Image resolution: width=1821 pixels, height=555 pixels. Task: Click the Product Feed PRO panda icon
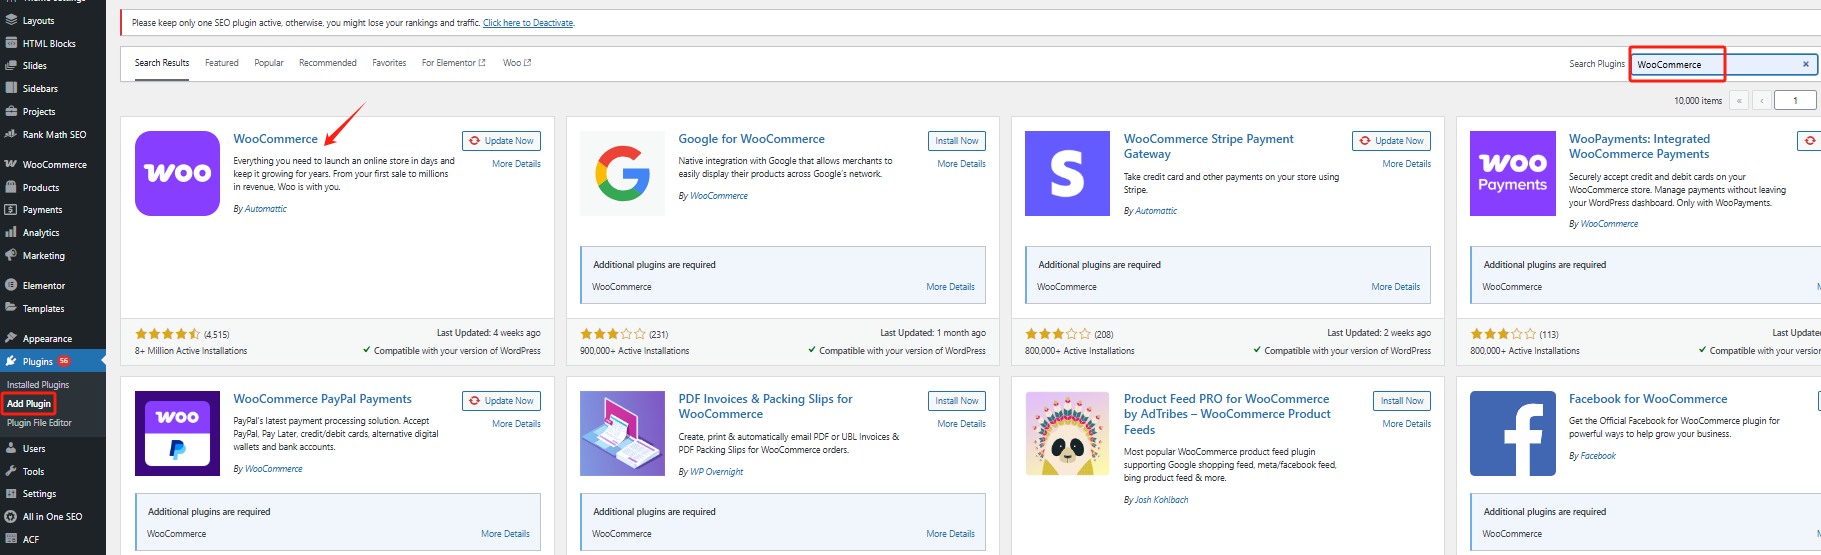point(1067,433)
